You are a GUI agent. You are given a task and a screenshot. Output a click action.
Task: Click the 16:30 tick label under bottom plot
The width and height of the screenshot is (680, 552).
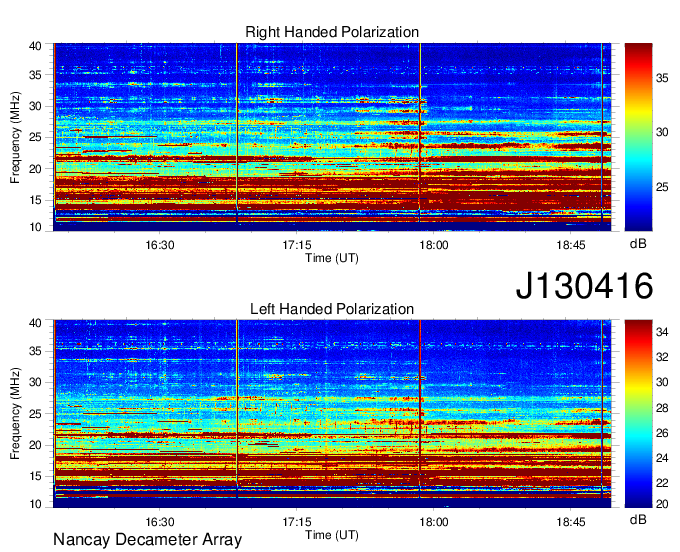click(160, 522)
